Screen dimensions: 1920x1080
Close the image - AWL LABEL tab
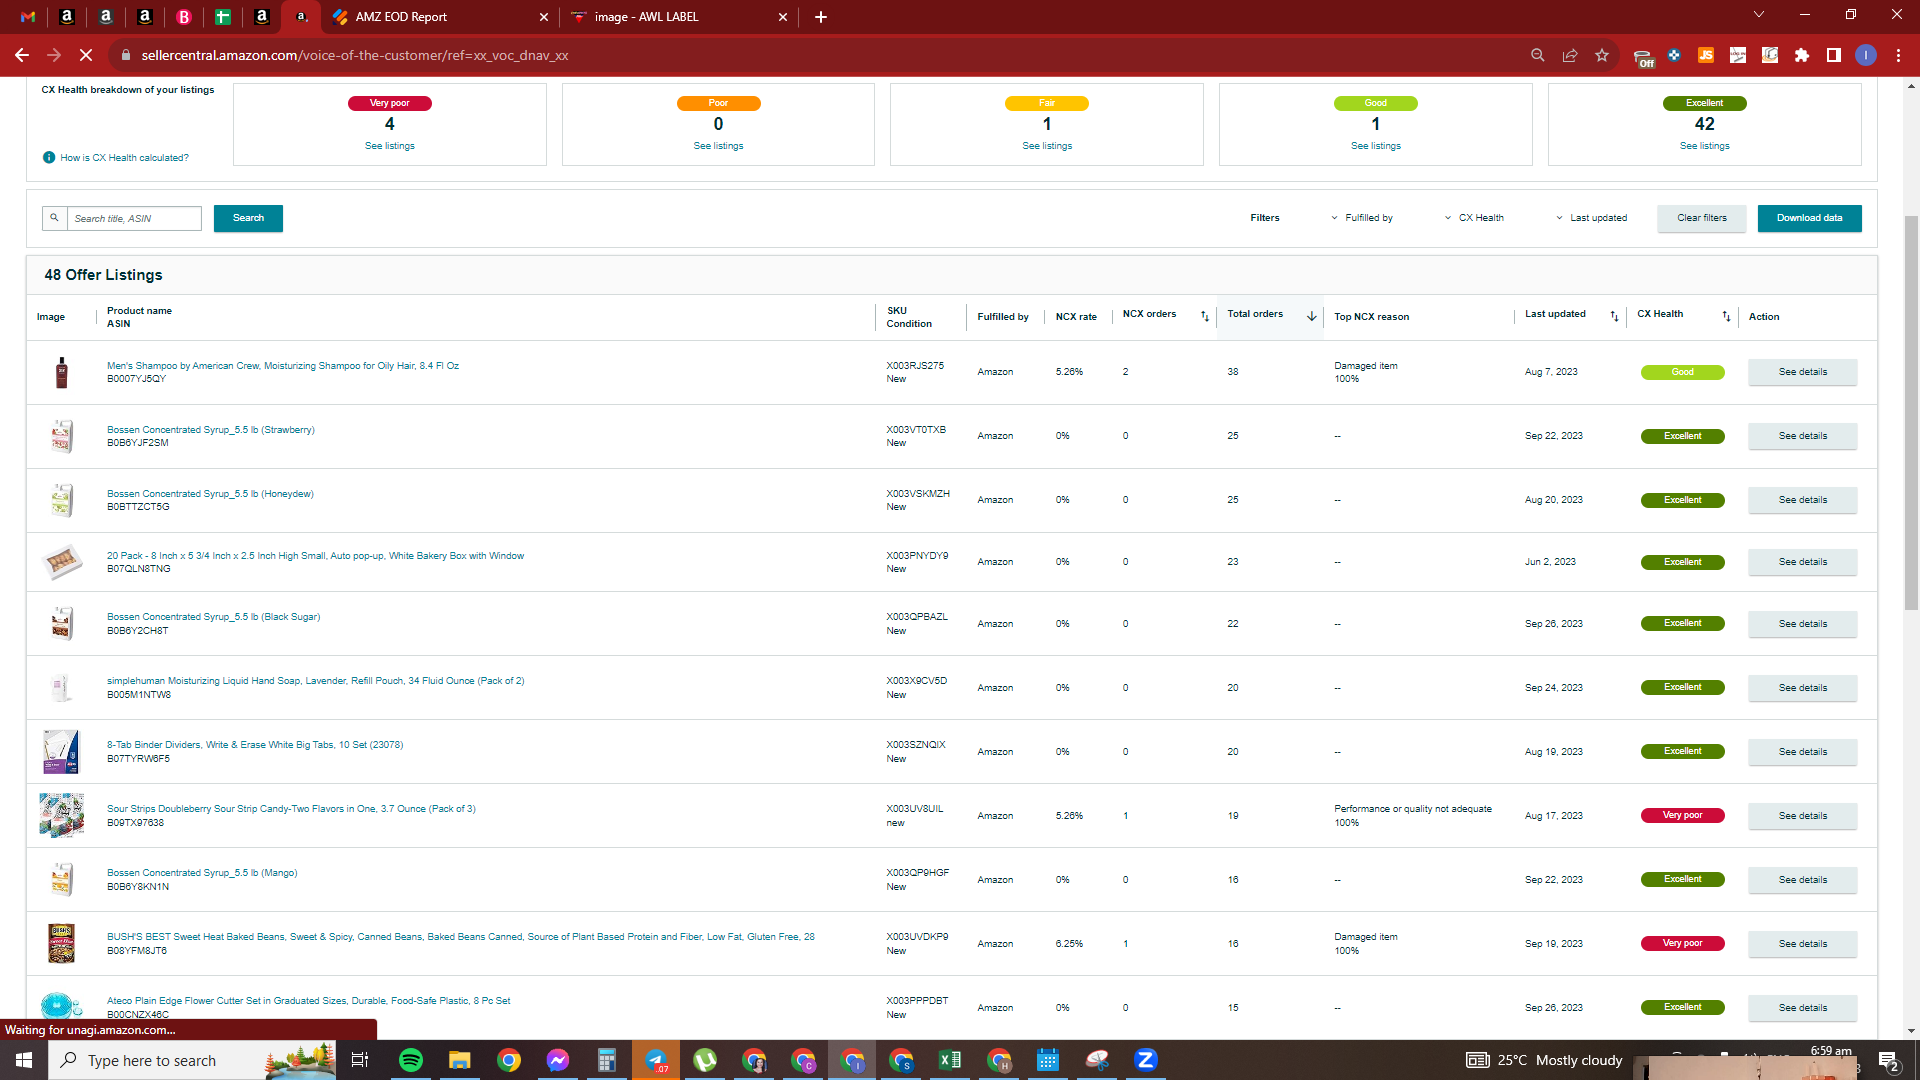click(x=783, y=17)
